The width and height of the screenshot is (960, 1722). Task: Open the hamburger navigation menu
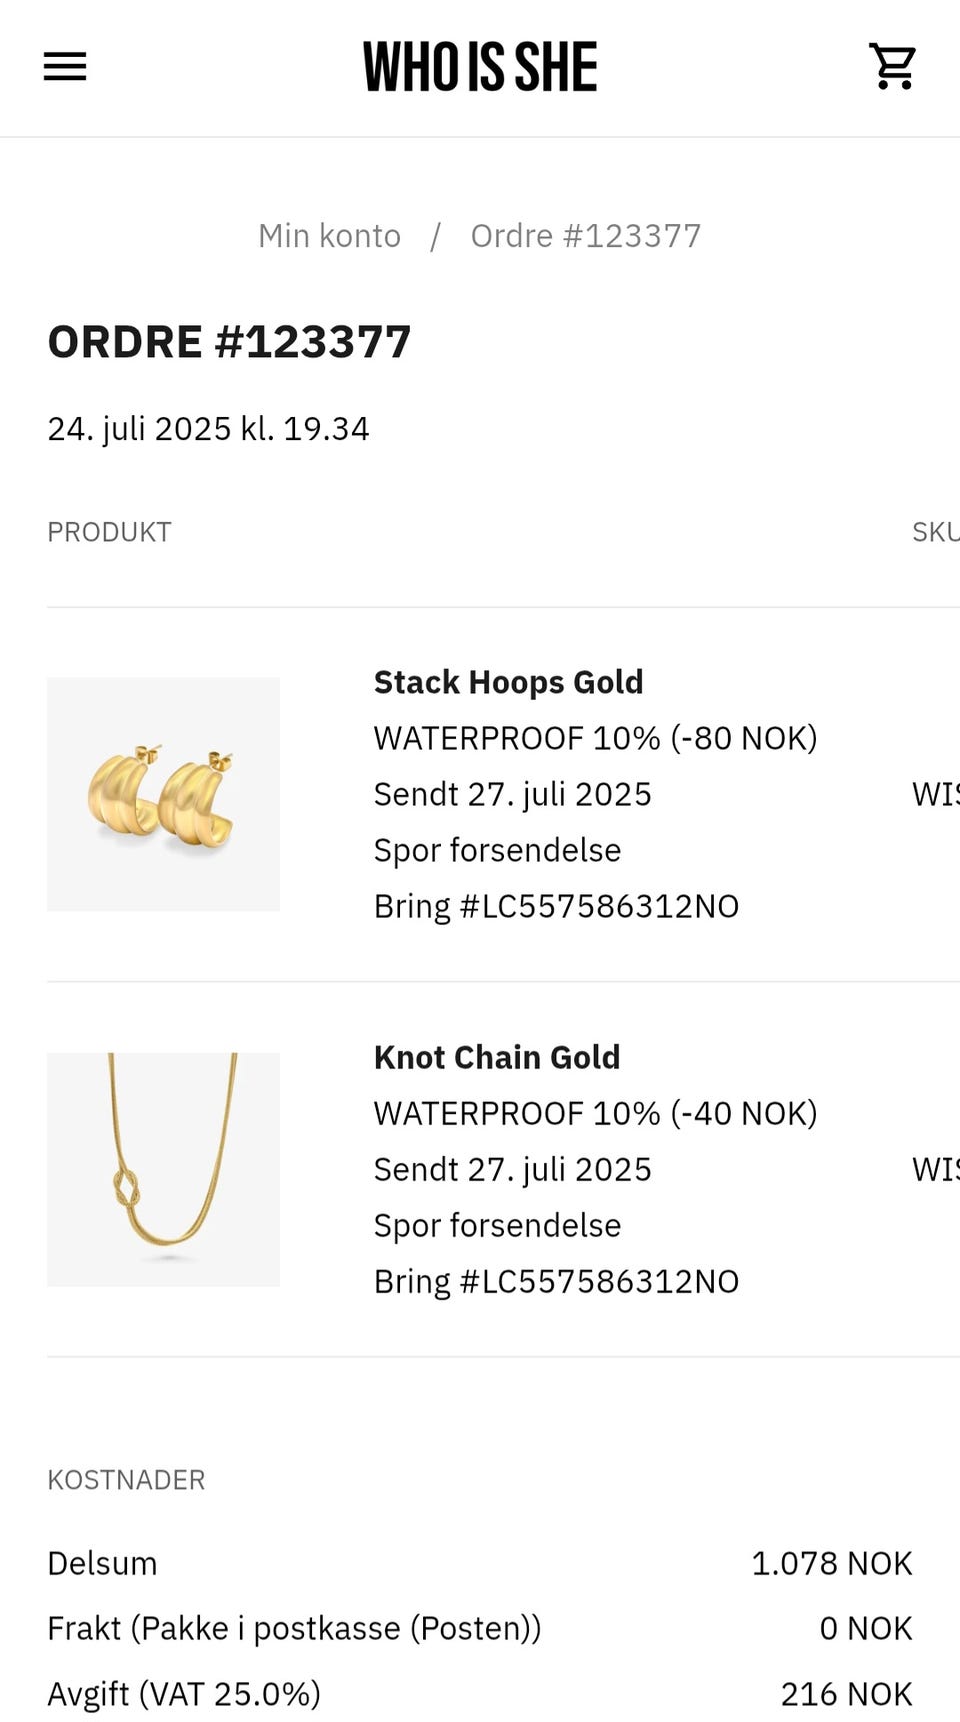tap(65, 67)
